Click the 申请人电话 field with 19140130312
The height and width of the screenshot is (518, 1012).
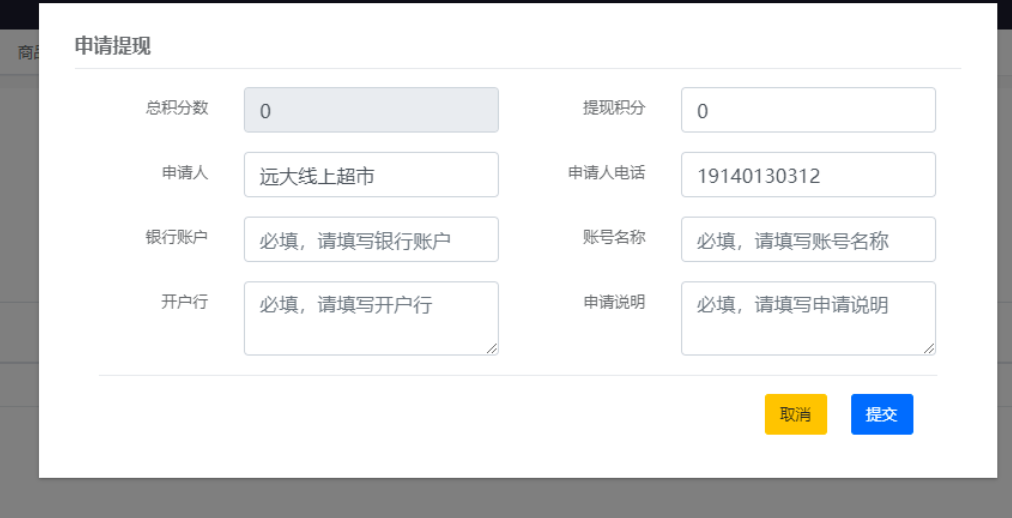click(808, 175)
